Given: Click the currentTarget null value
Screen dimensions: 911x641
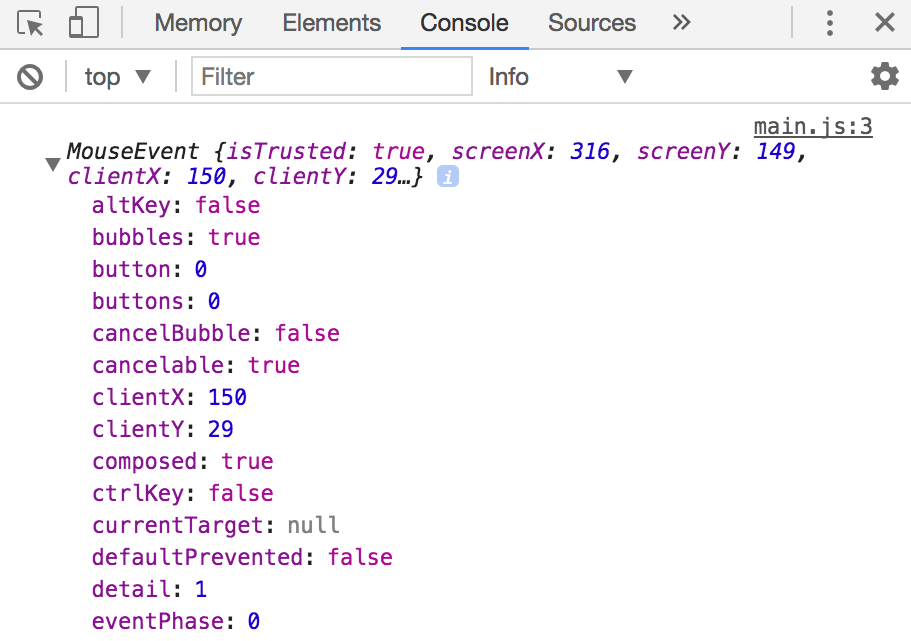Looking at the screenshot, I should coord(313,525).
